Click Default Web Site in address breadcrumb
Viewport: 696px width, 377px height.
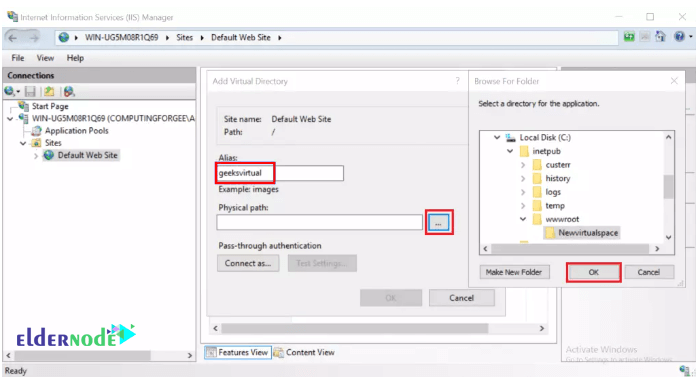(x=241, y=37)
